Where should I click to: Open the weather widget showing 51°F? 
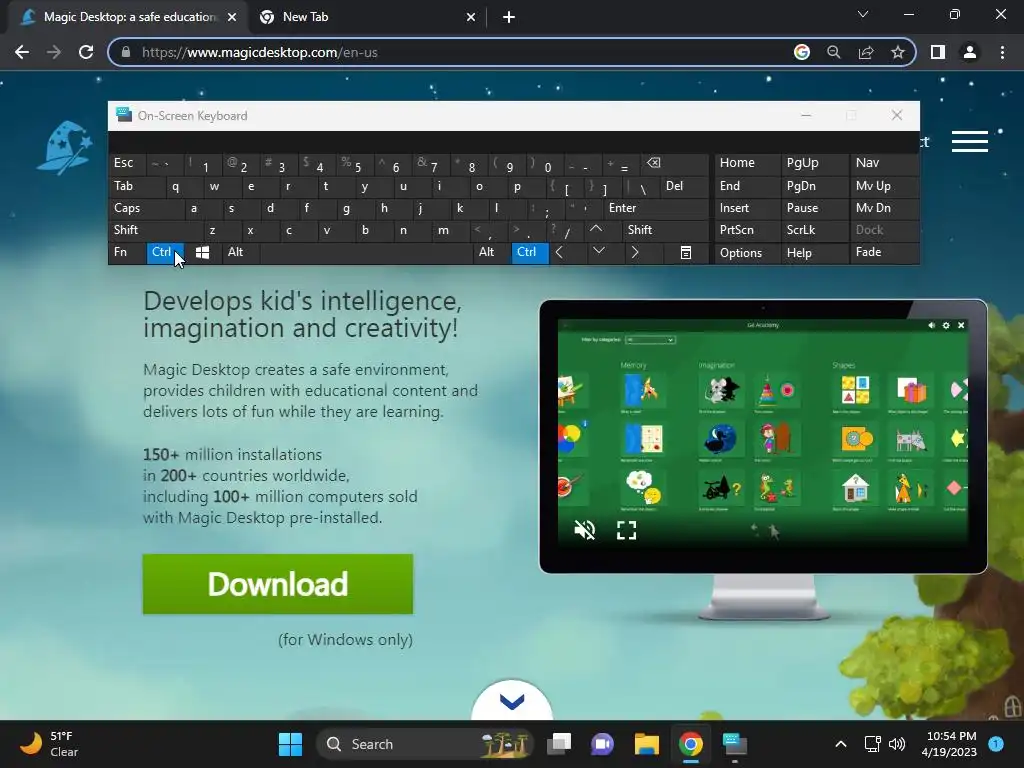coord(49,744)
